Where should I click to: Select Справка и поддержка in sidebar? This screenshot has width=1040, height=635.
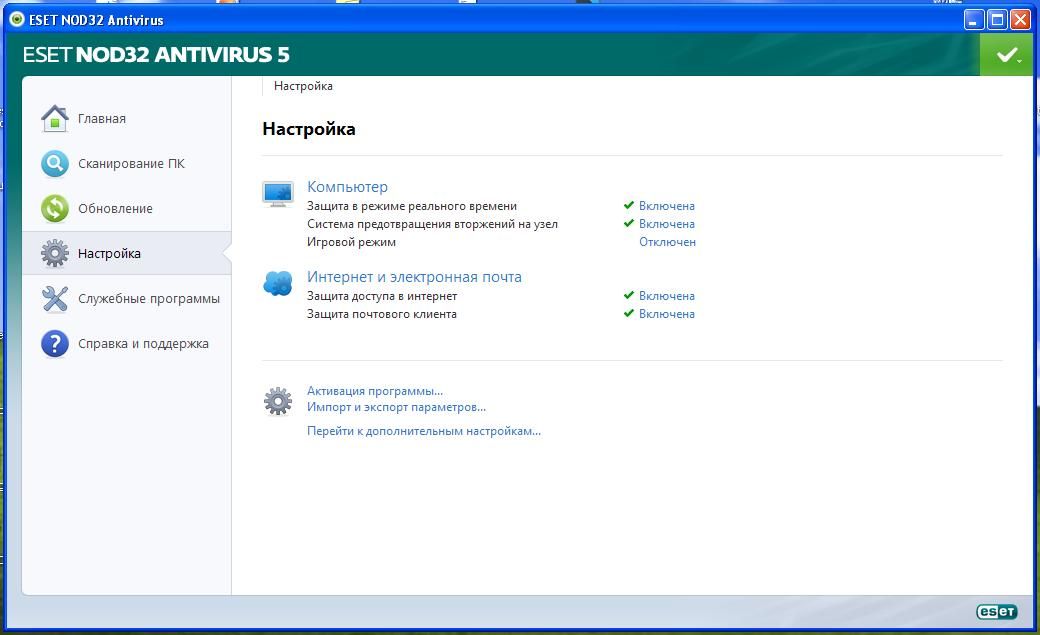pos(143,343)
